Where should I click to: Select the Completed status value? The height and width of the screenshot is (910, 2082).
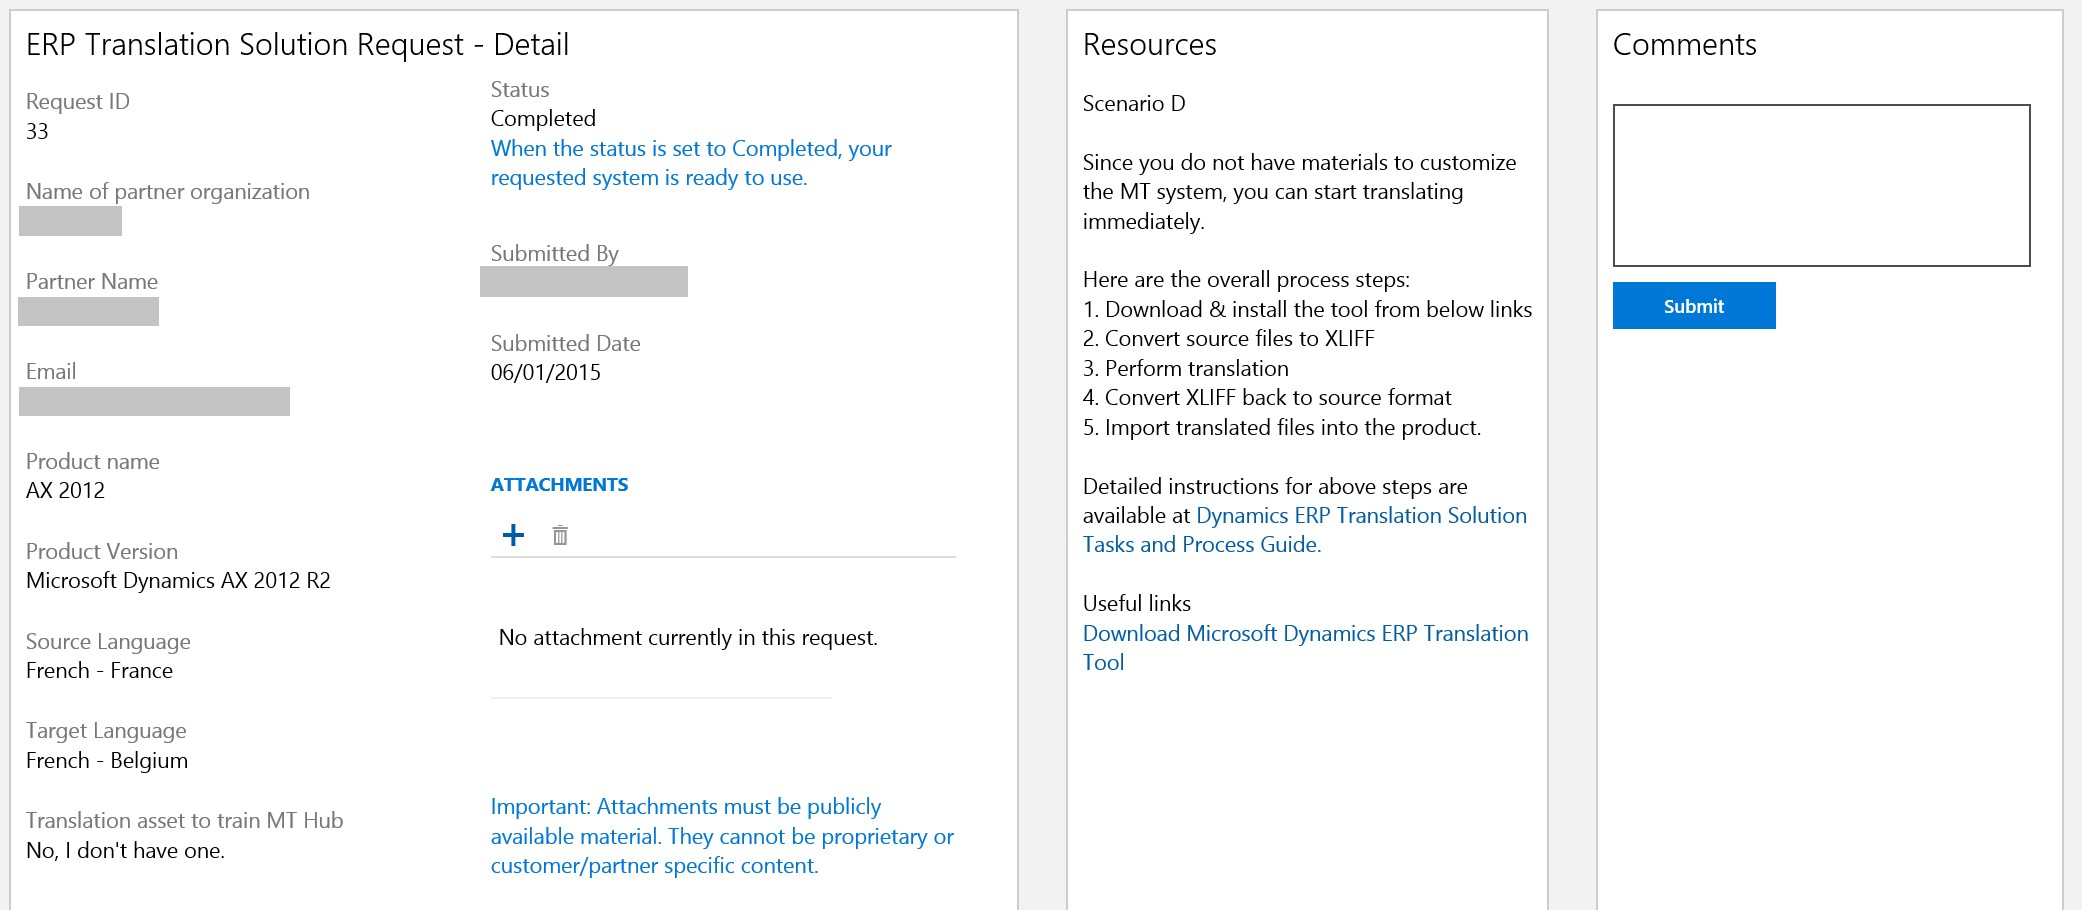coord(543,119)
